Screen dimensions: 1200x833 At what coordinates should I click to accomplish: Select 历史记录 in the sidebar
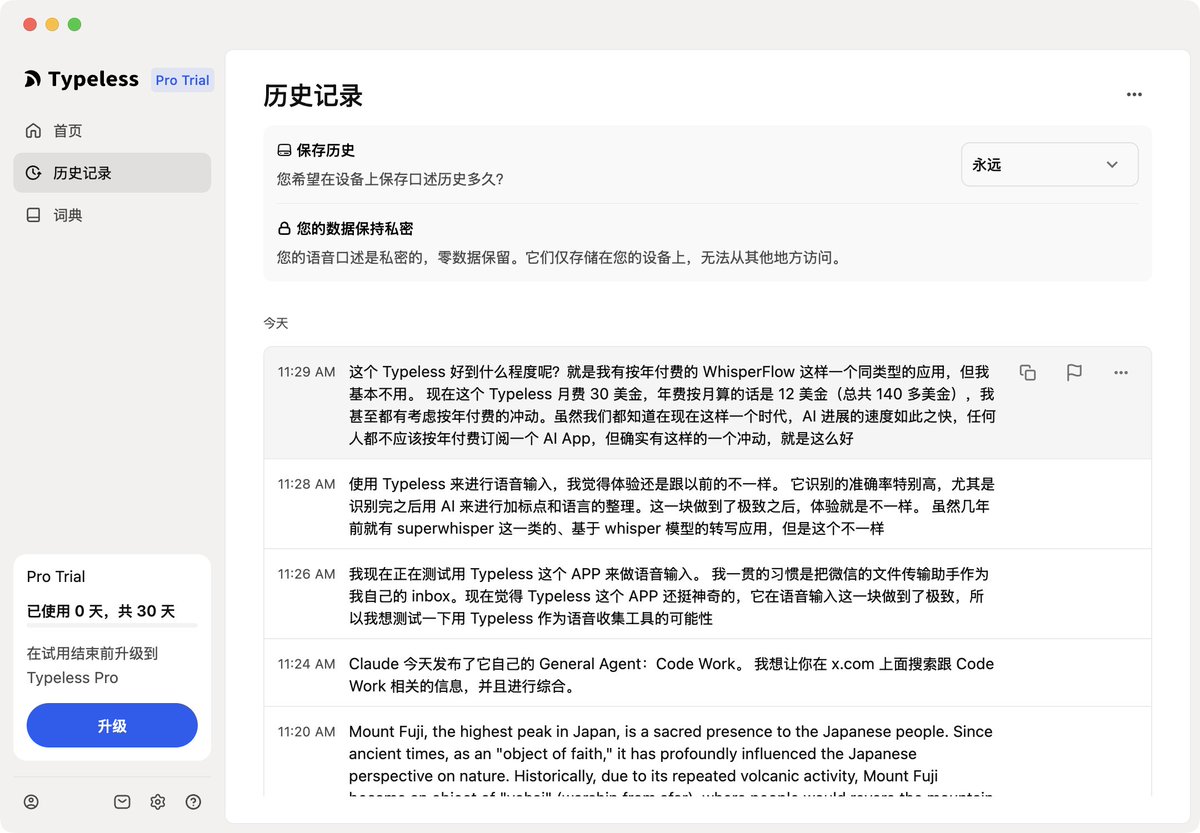point(112,173)
